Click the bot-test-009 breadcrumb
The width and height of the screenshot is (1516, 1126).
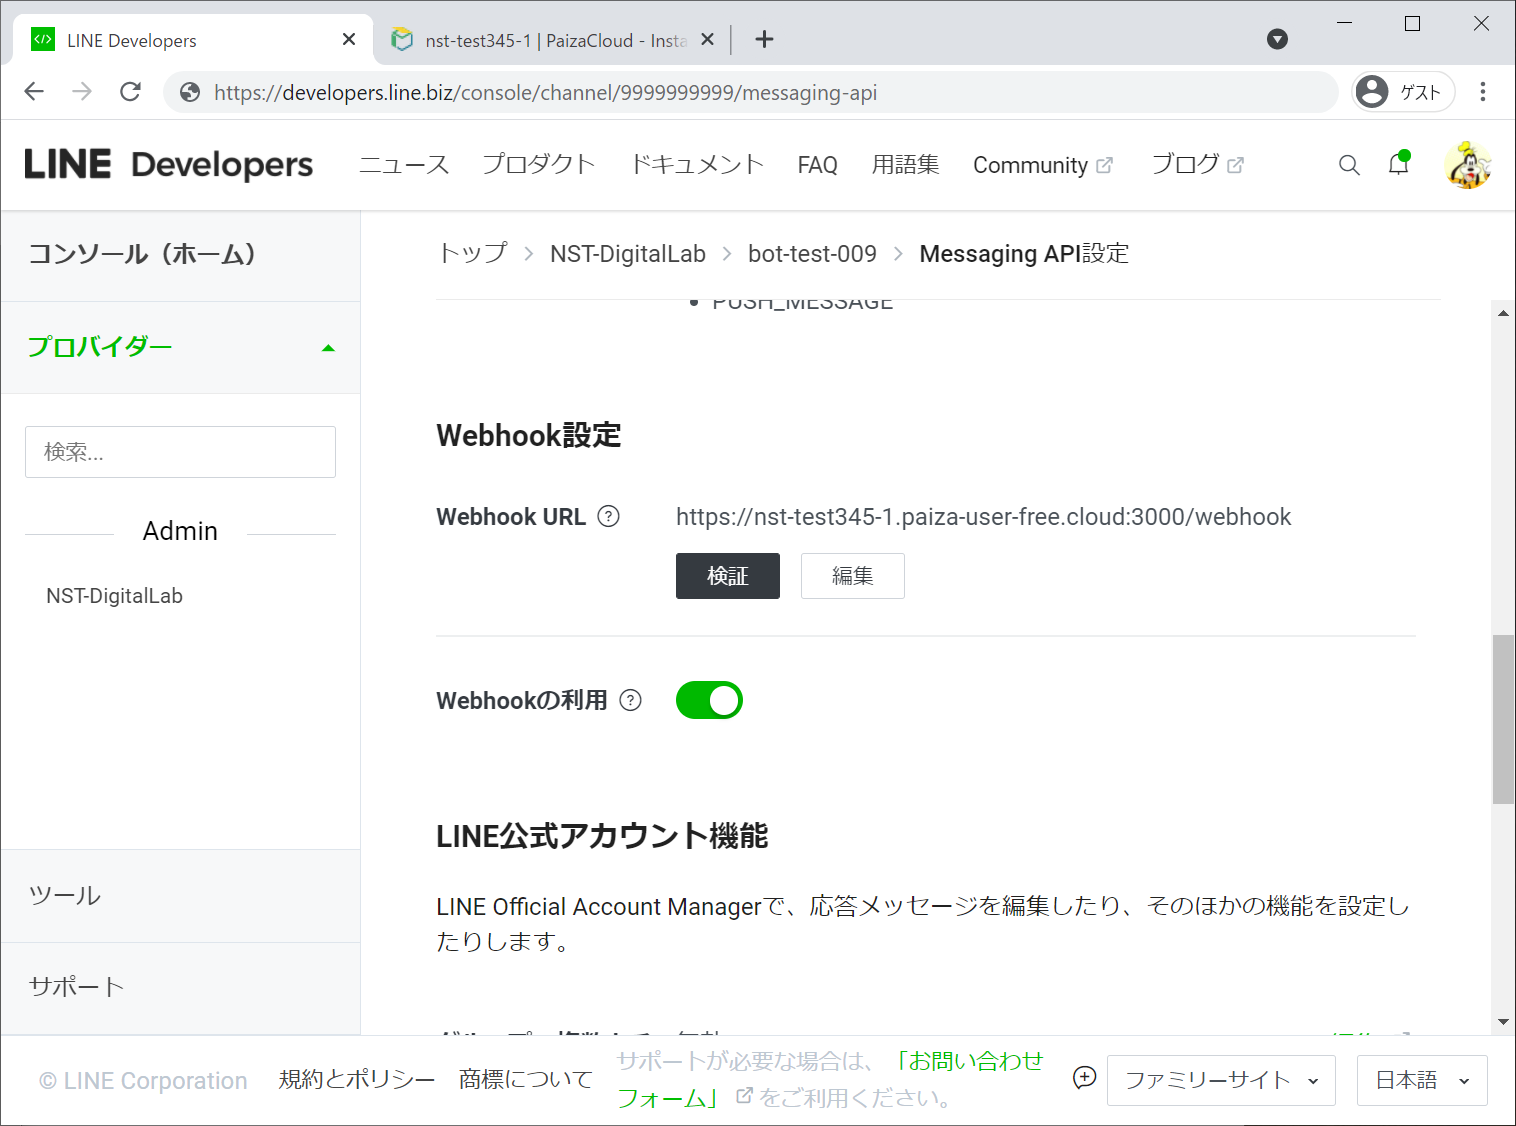coord(812,254)
